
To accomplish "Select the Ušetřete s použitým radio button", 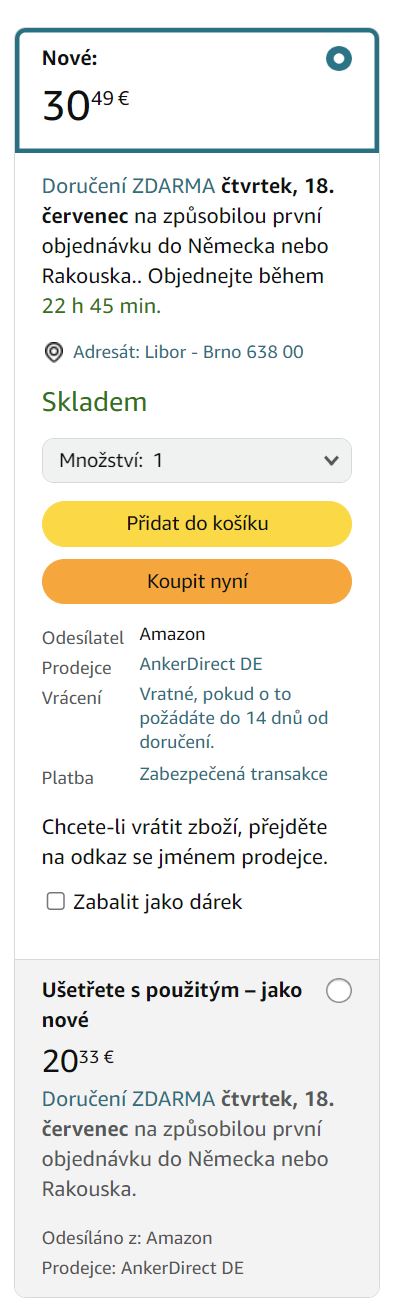I will pos(339,991).
